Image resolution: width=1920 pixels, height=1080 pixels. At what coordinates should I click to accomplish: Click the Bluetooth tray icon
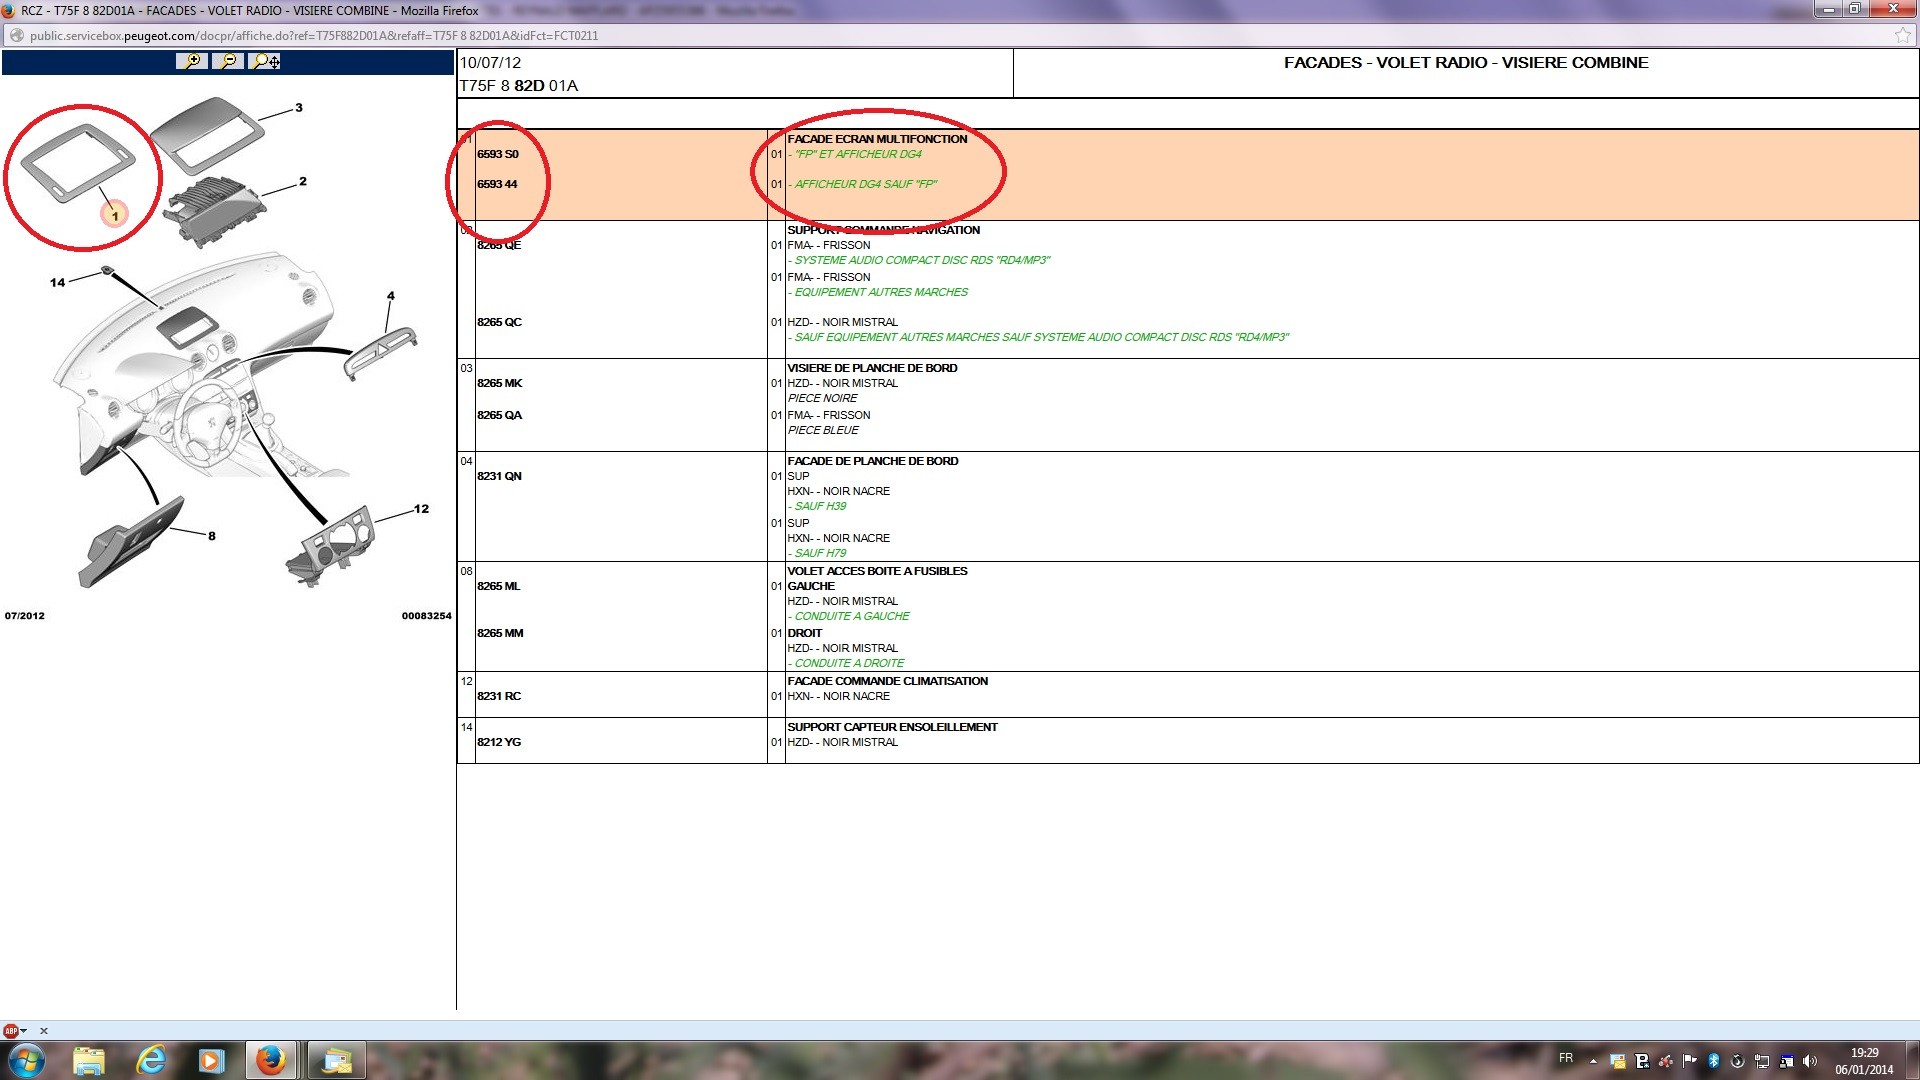[x=1713, y=1061]
